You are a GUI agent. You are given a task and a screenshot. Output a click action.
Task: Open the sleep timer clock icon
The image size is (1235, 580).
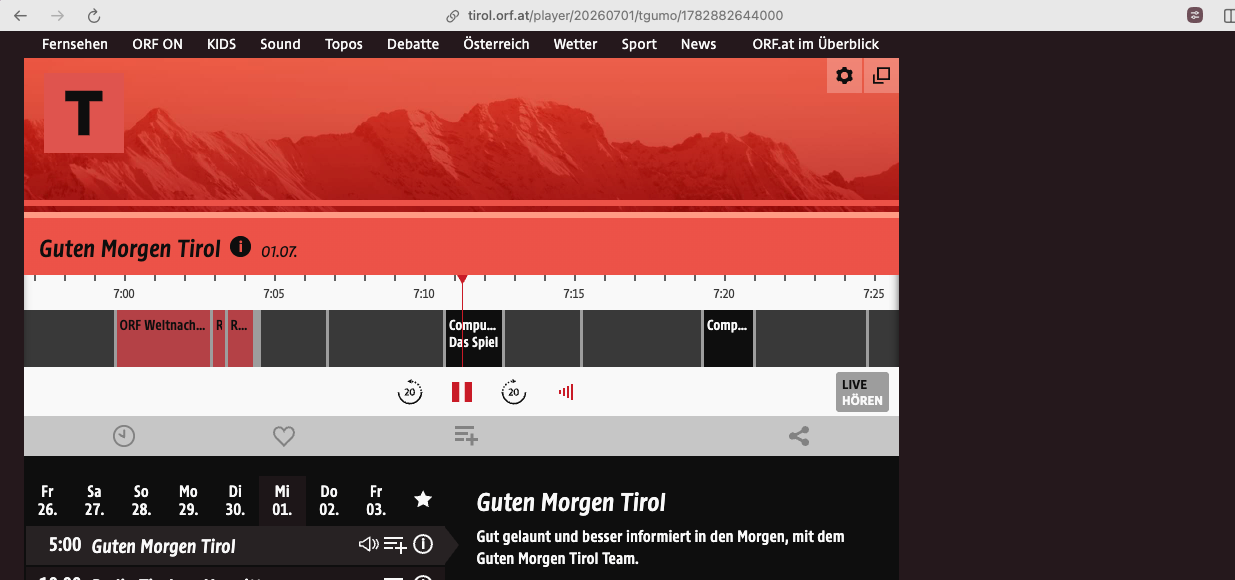tap(124, 436)
